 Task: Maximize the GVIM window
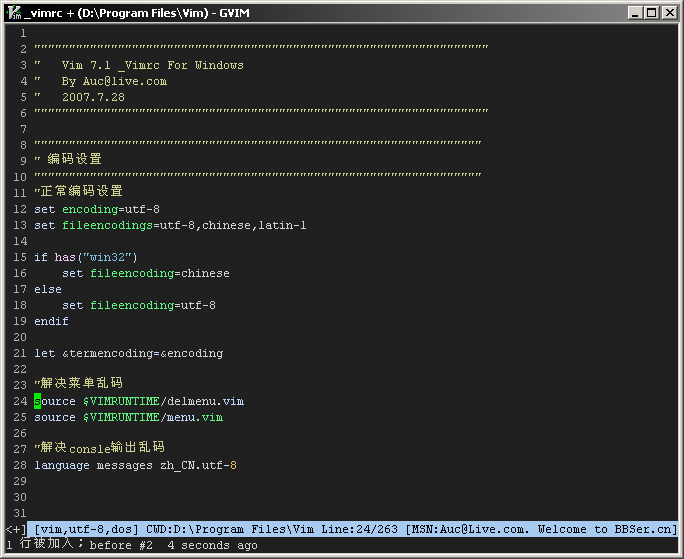pos(651,13)
